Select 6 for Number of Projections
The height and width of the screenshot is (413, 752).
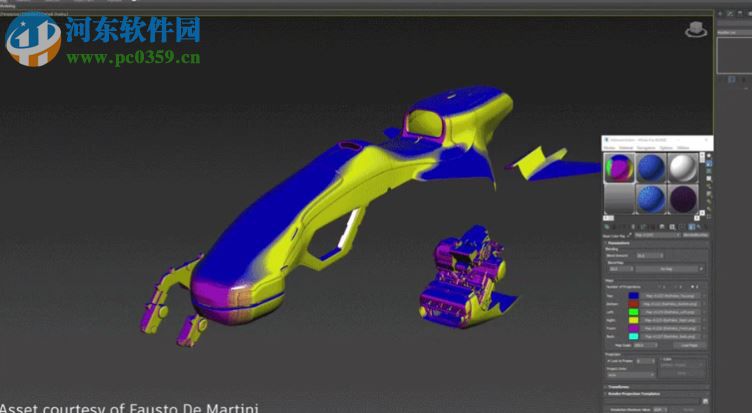pos(692,286)
